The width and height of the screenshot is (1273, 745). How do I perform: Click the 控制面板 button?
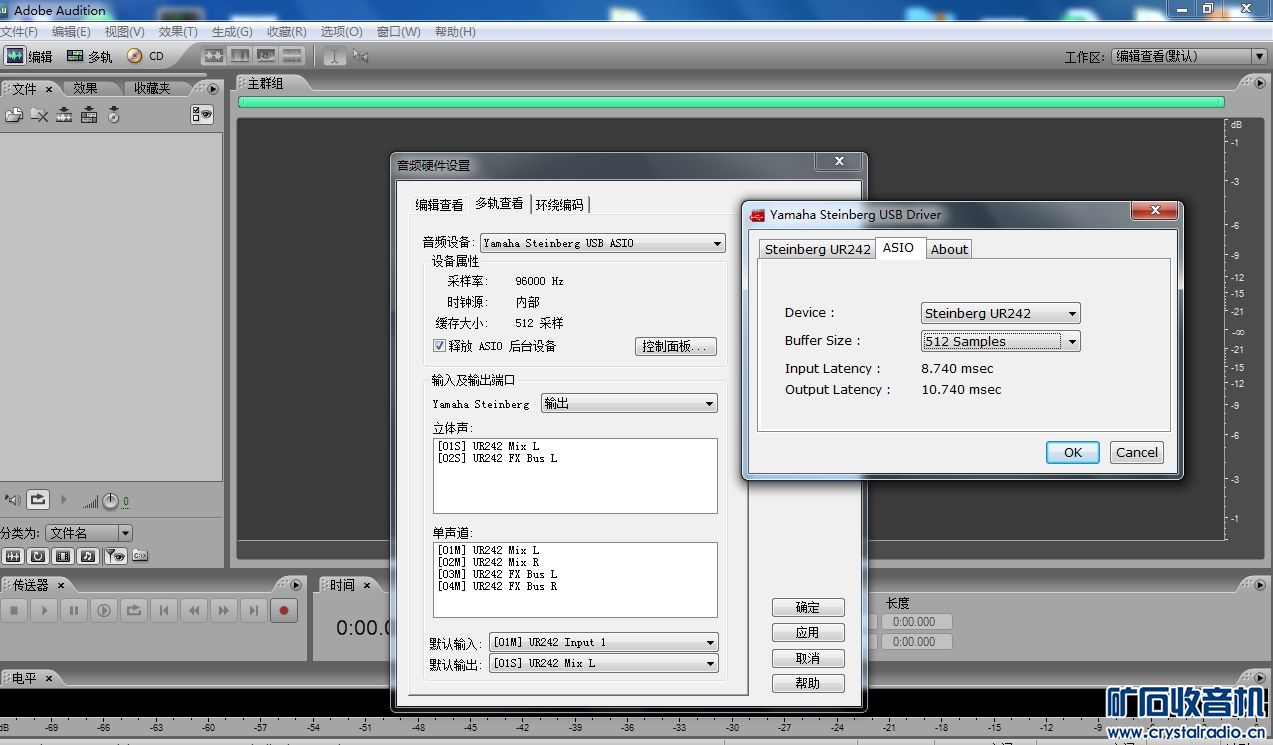coord(676,346)
